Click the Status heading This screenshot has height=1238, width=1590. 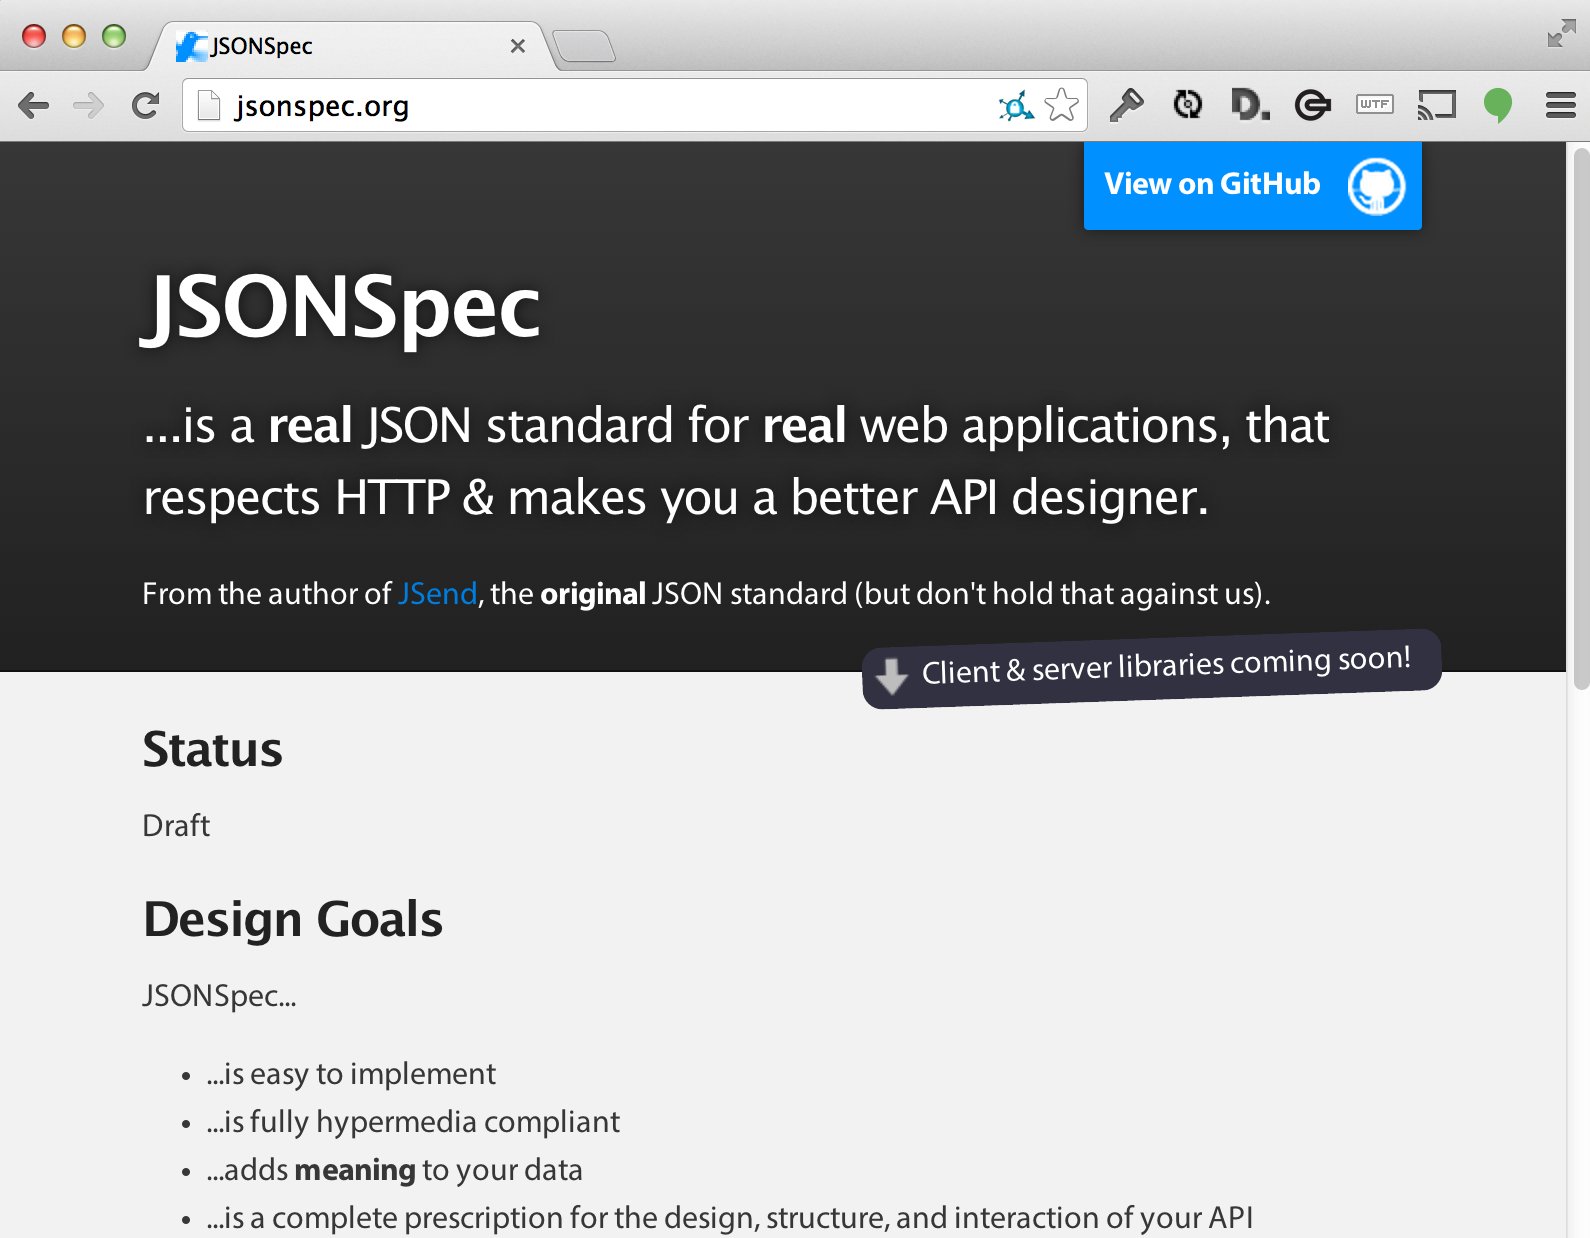point(213,749)
